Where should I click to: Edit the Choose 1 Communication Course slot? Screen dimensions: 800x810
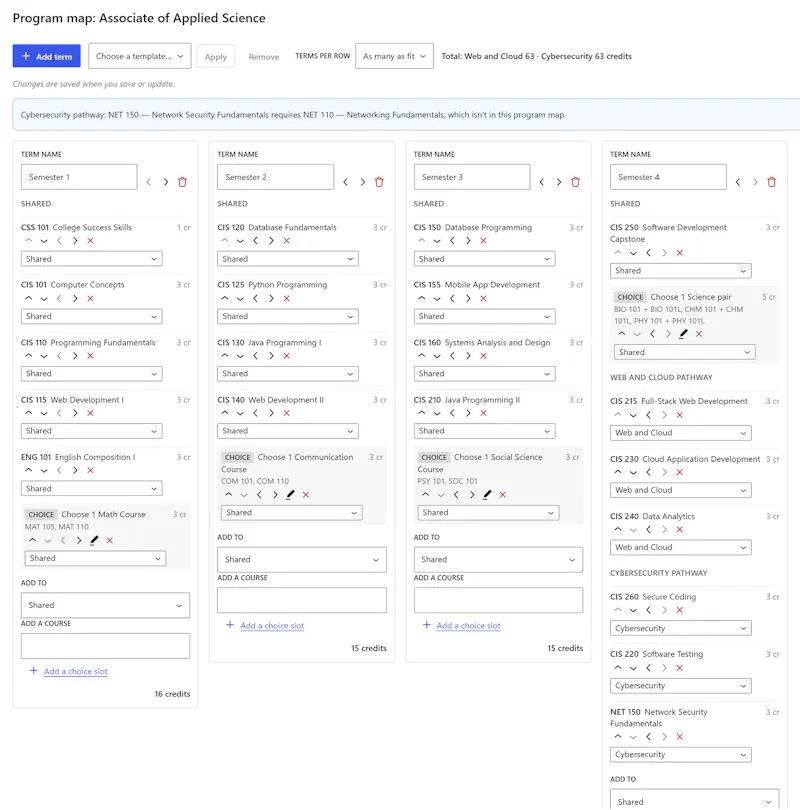[x=290, y=495]
